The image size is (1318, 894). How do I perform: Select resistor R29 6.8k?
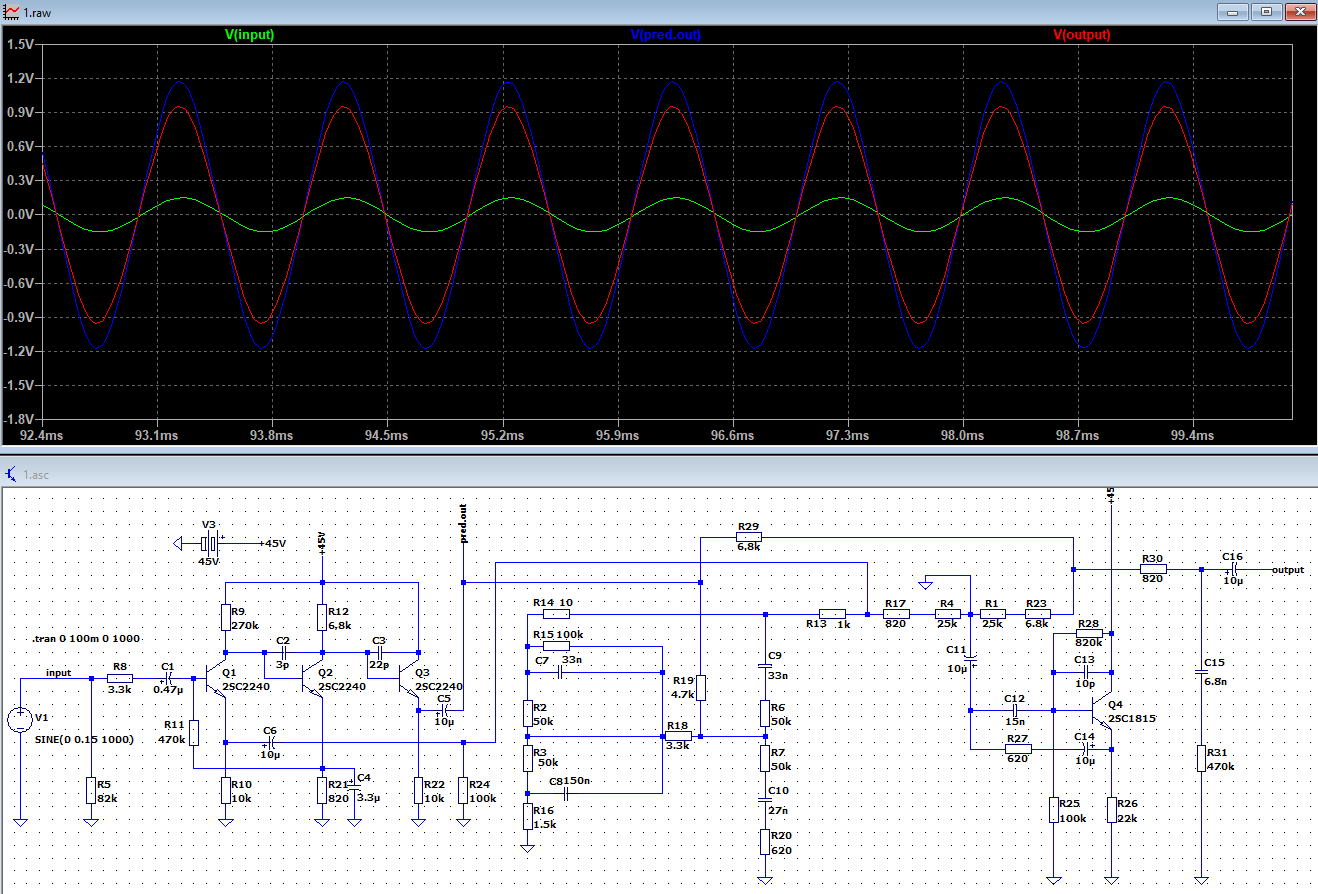(749, 537)
